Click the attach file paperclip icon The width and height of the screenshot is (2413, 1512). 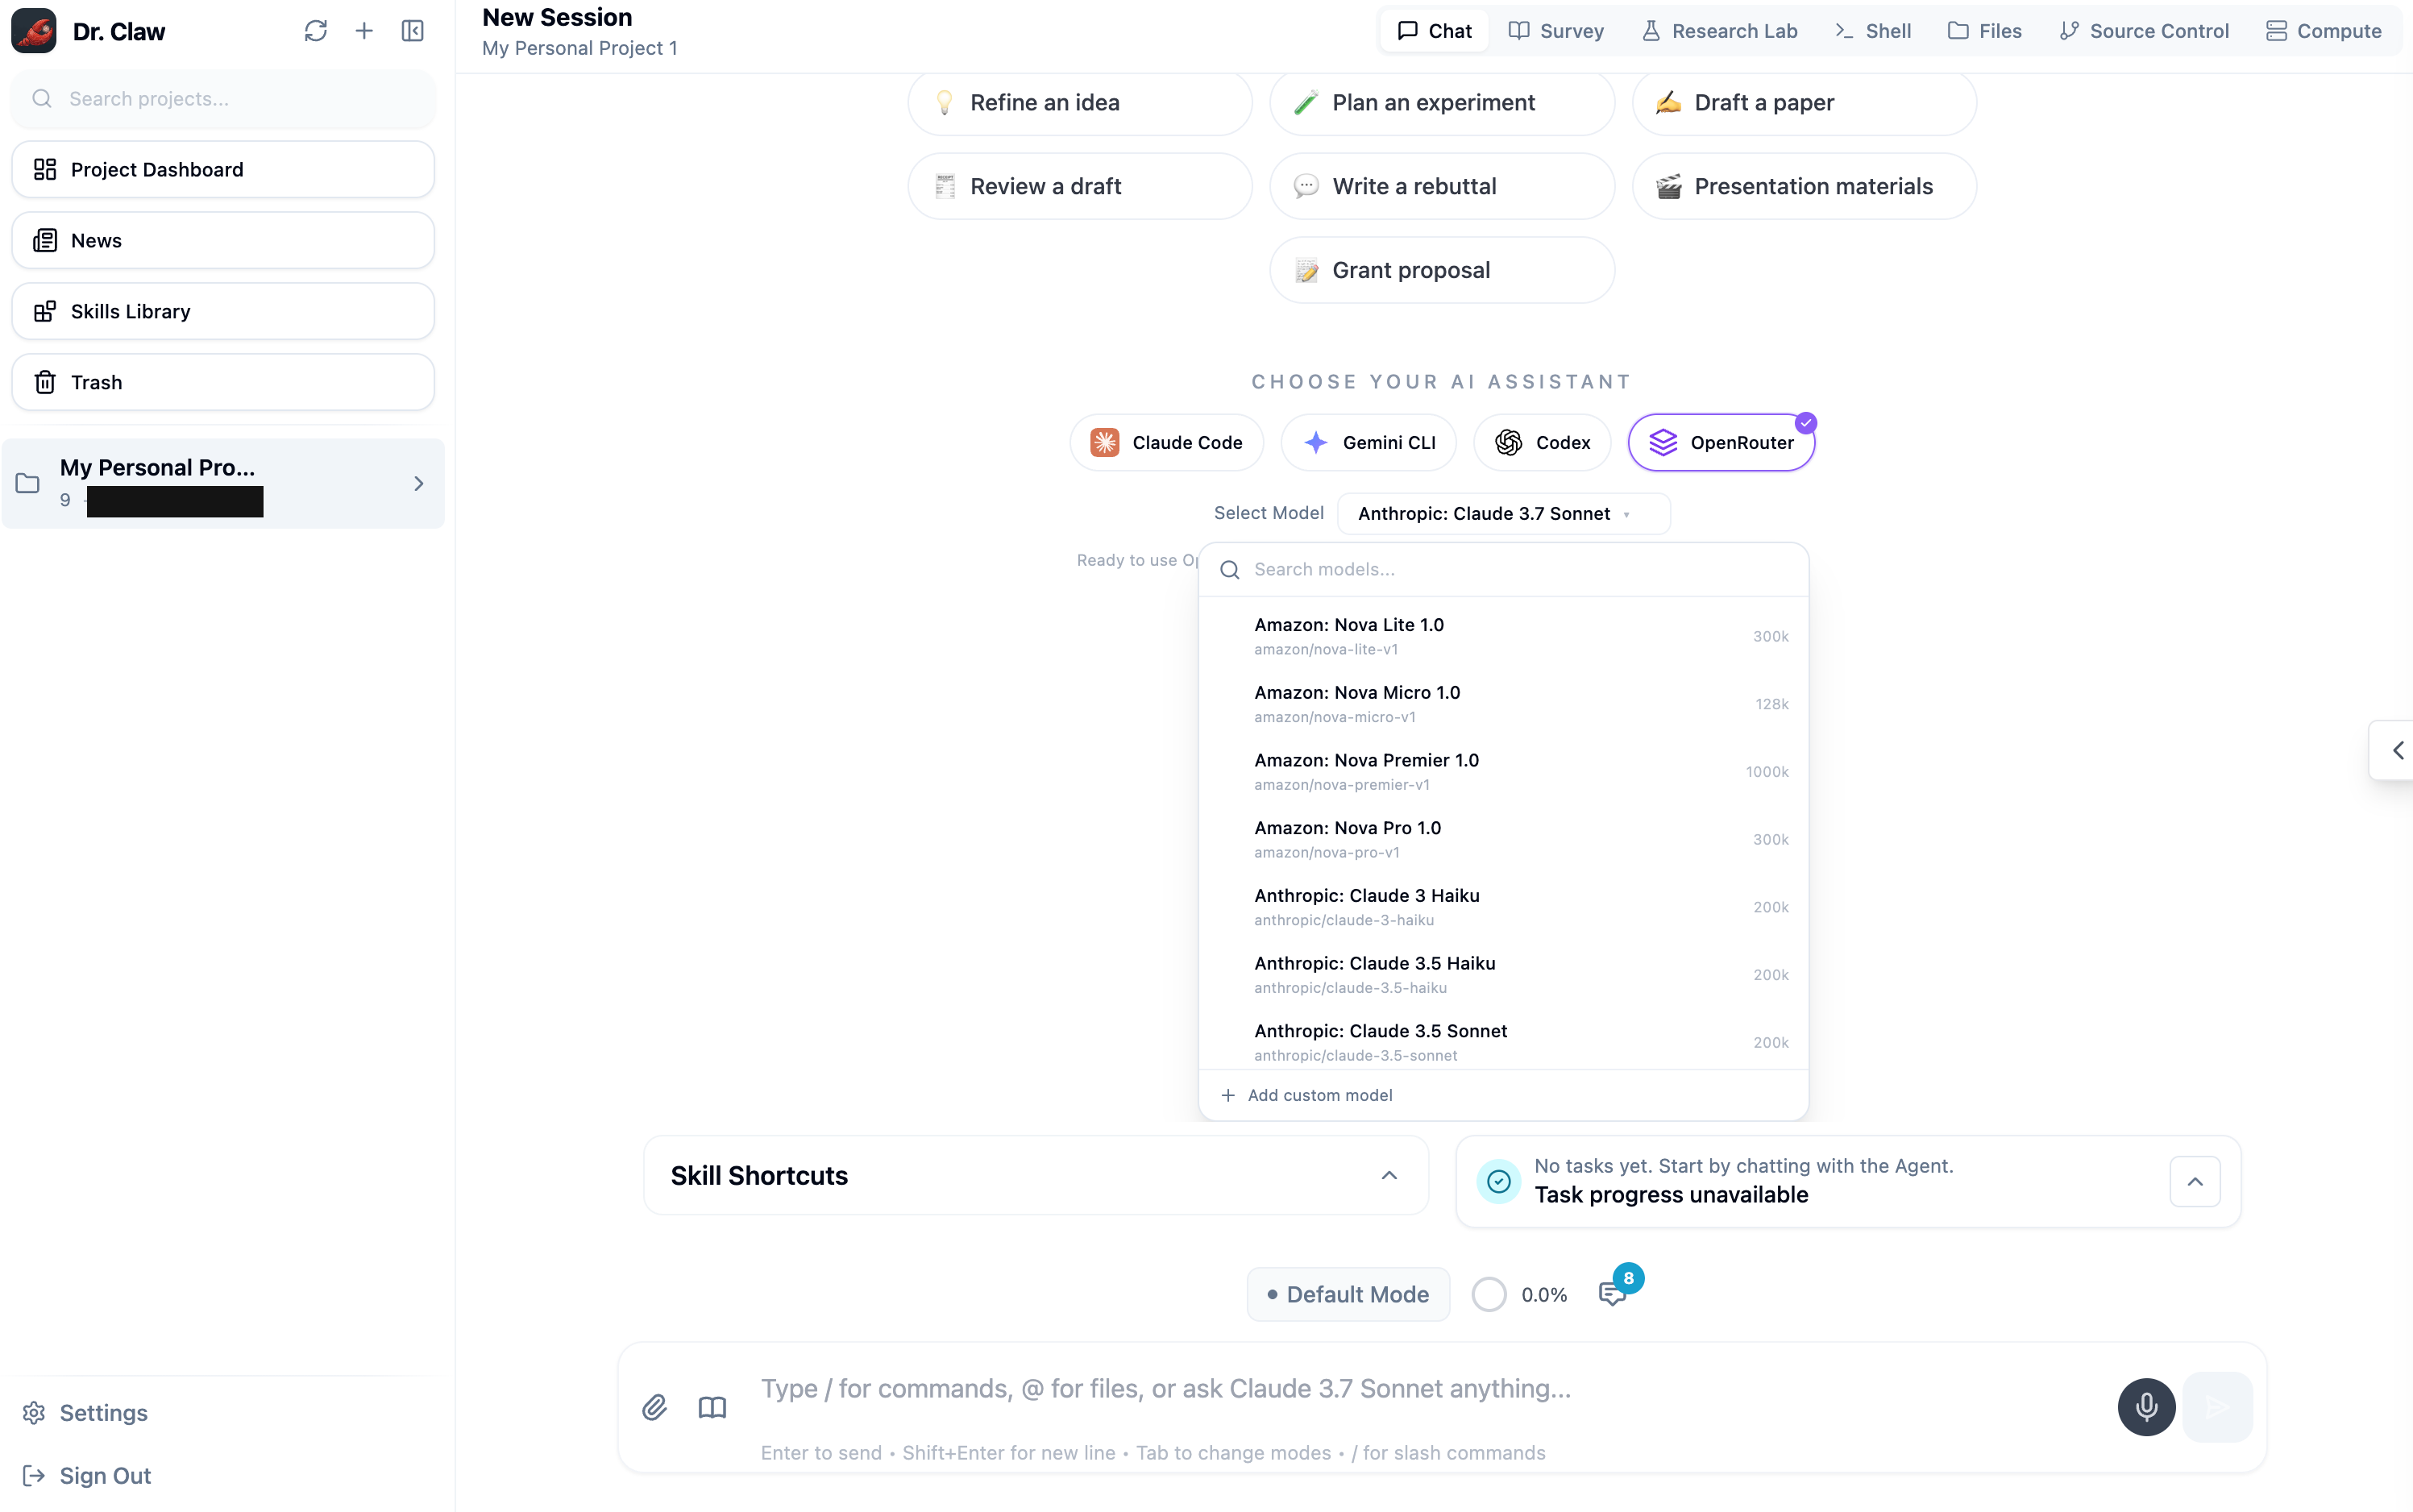[654, 1407]
